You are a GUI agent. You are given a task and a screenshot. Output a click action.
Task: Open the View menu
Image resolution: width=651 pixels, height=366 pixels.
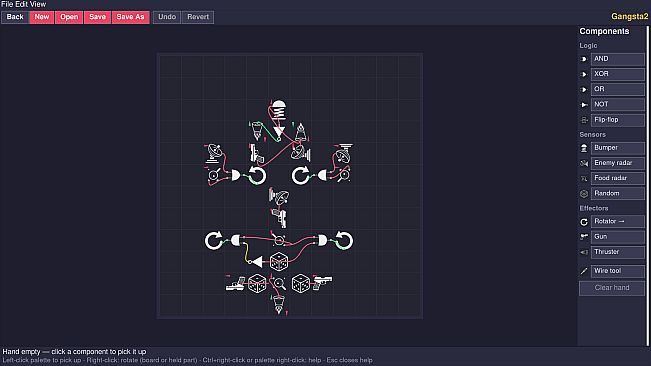37,4
